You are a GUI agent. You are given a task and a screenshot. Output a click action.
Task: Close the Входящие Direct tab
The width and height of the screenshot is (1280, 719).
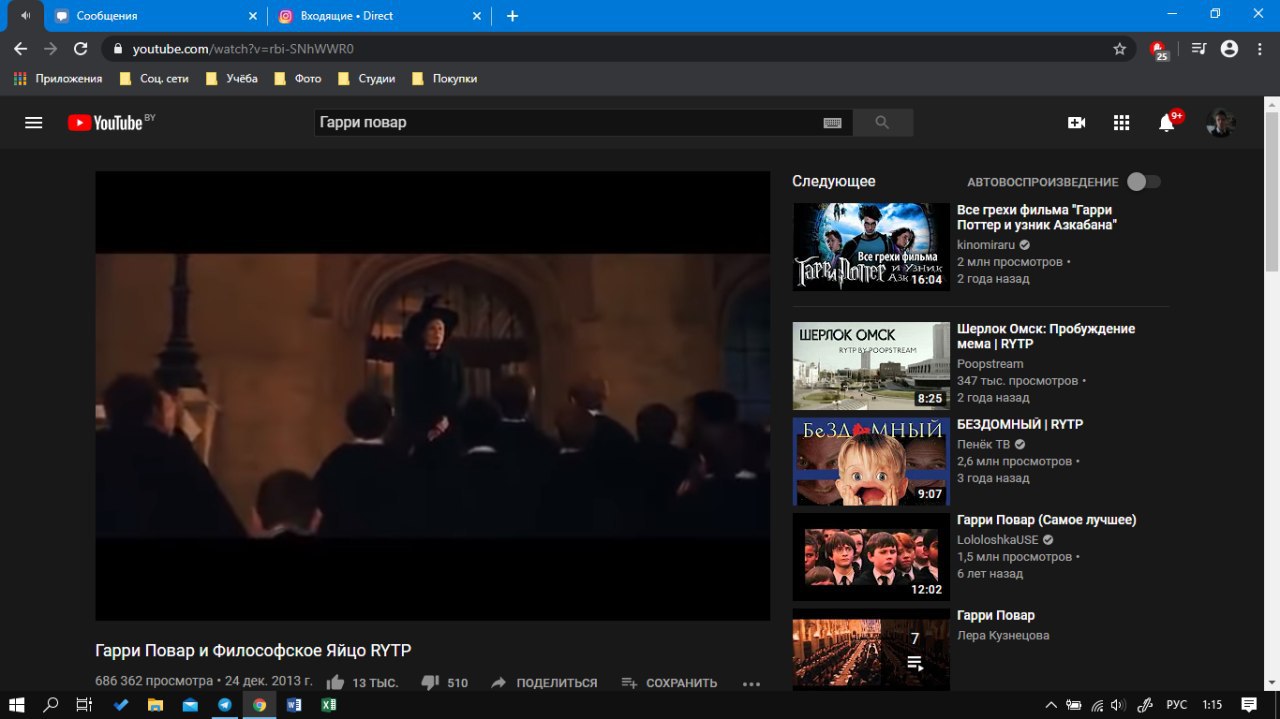pos(477,16)
